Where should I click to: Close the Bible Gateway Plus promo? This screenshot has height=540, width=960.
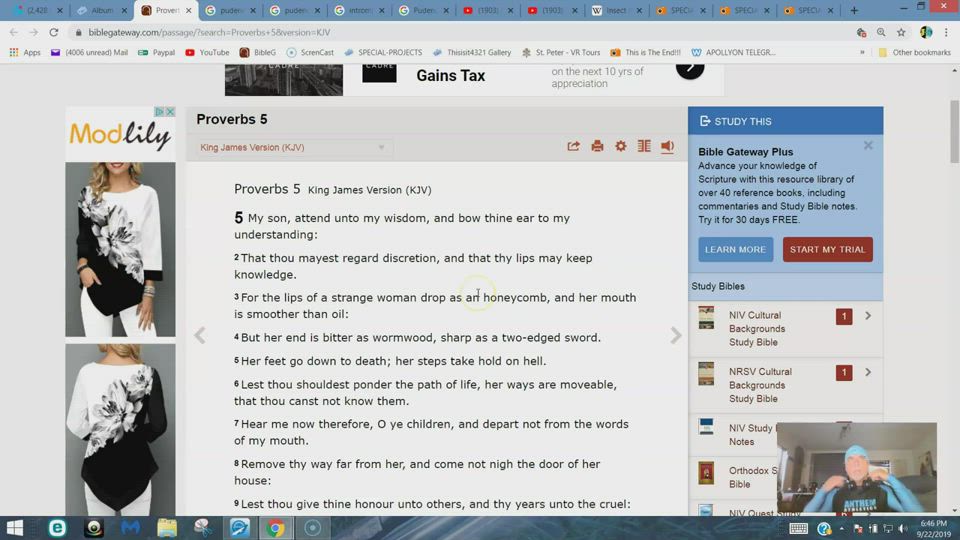868,146
